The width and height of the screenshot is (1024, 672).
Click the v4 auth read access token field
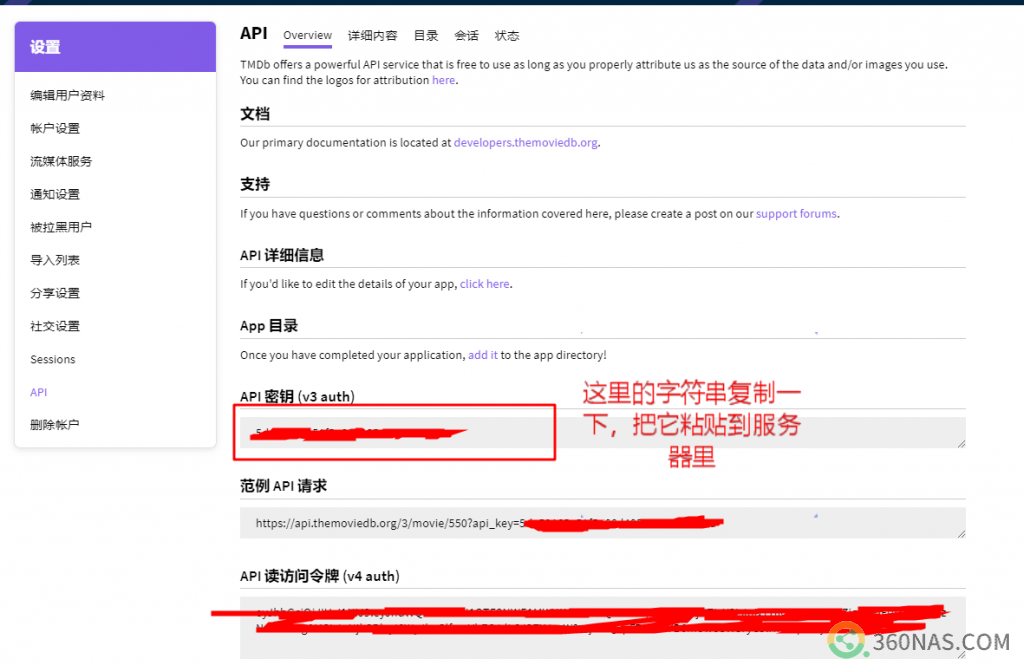602,628
